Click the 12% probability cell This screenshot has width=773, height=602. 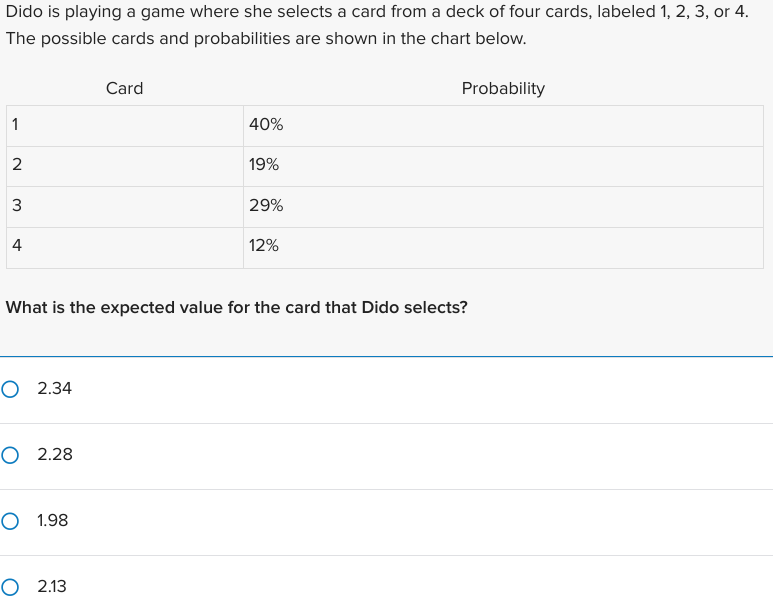[503, 248]
